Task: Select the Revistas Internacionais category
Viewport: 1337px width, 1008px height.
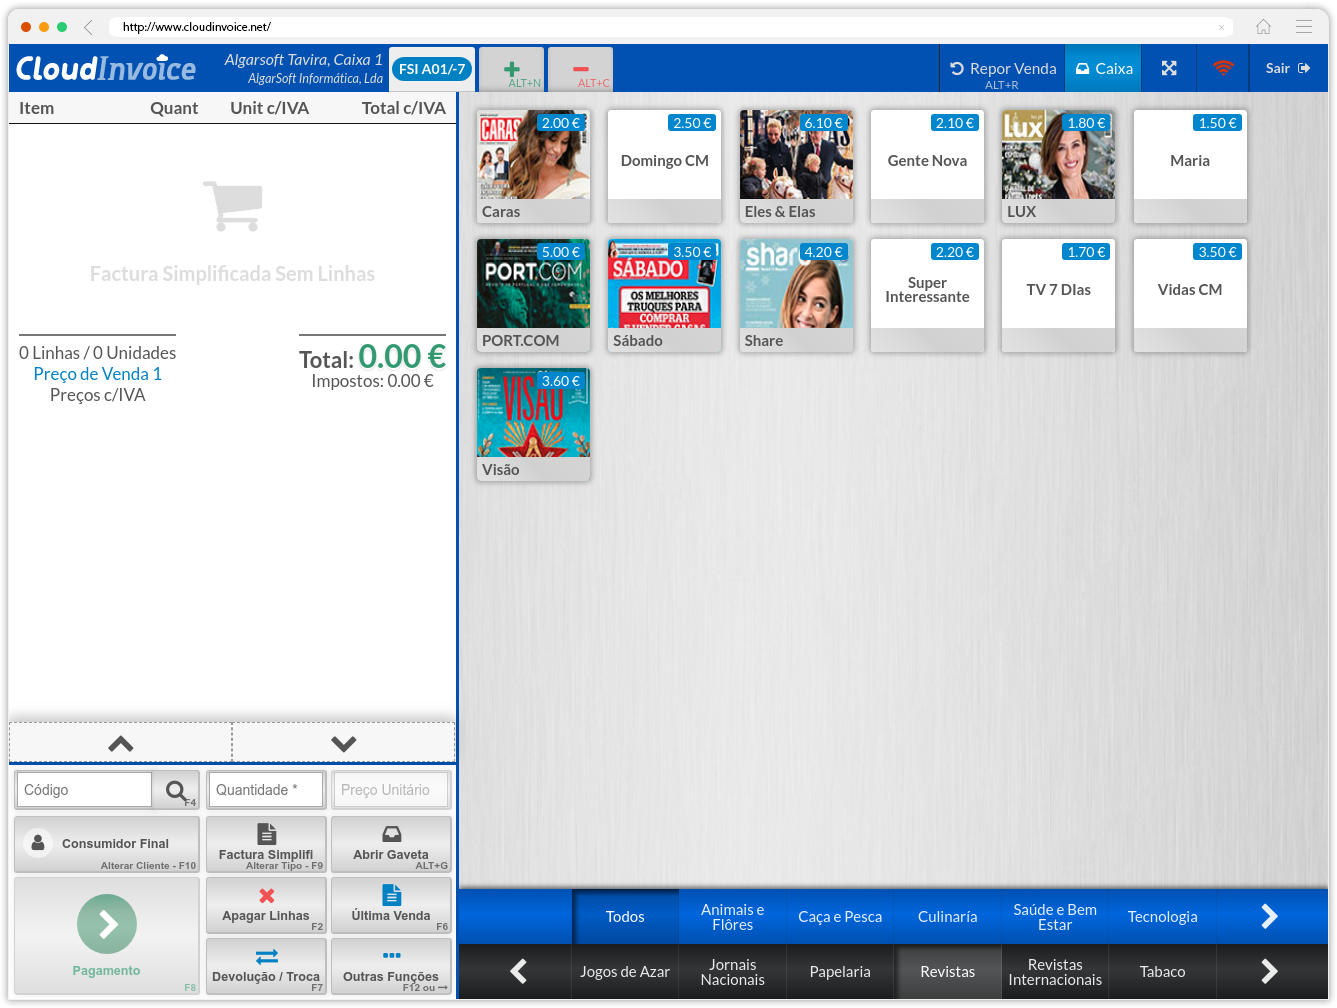Action: tap(1055, 971)
